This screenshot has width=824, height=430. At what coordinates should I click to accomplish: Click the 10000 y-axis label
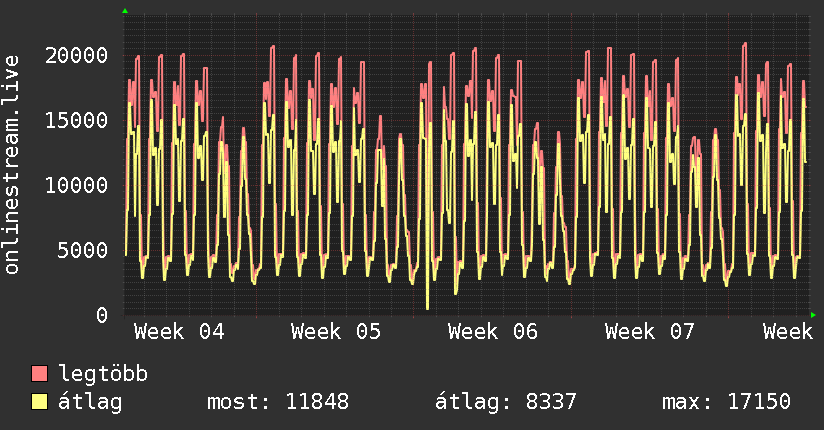(x=78, y=185)
